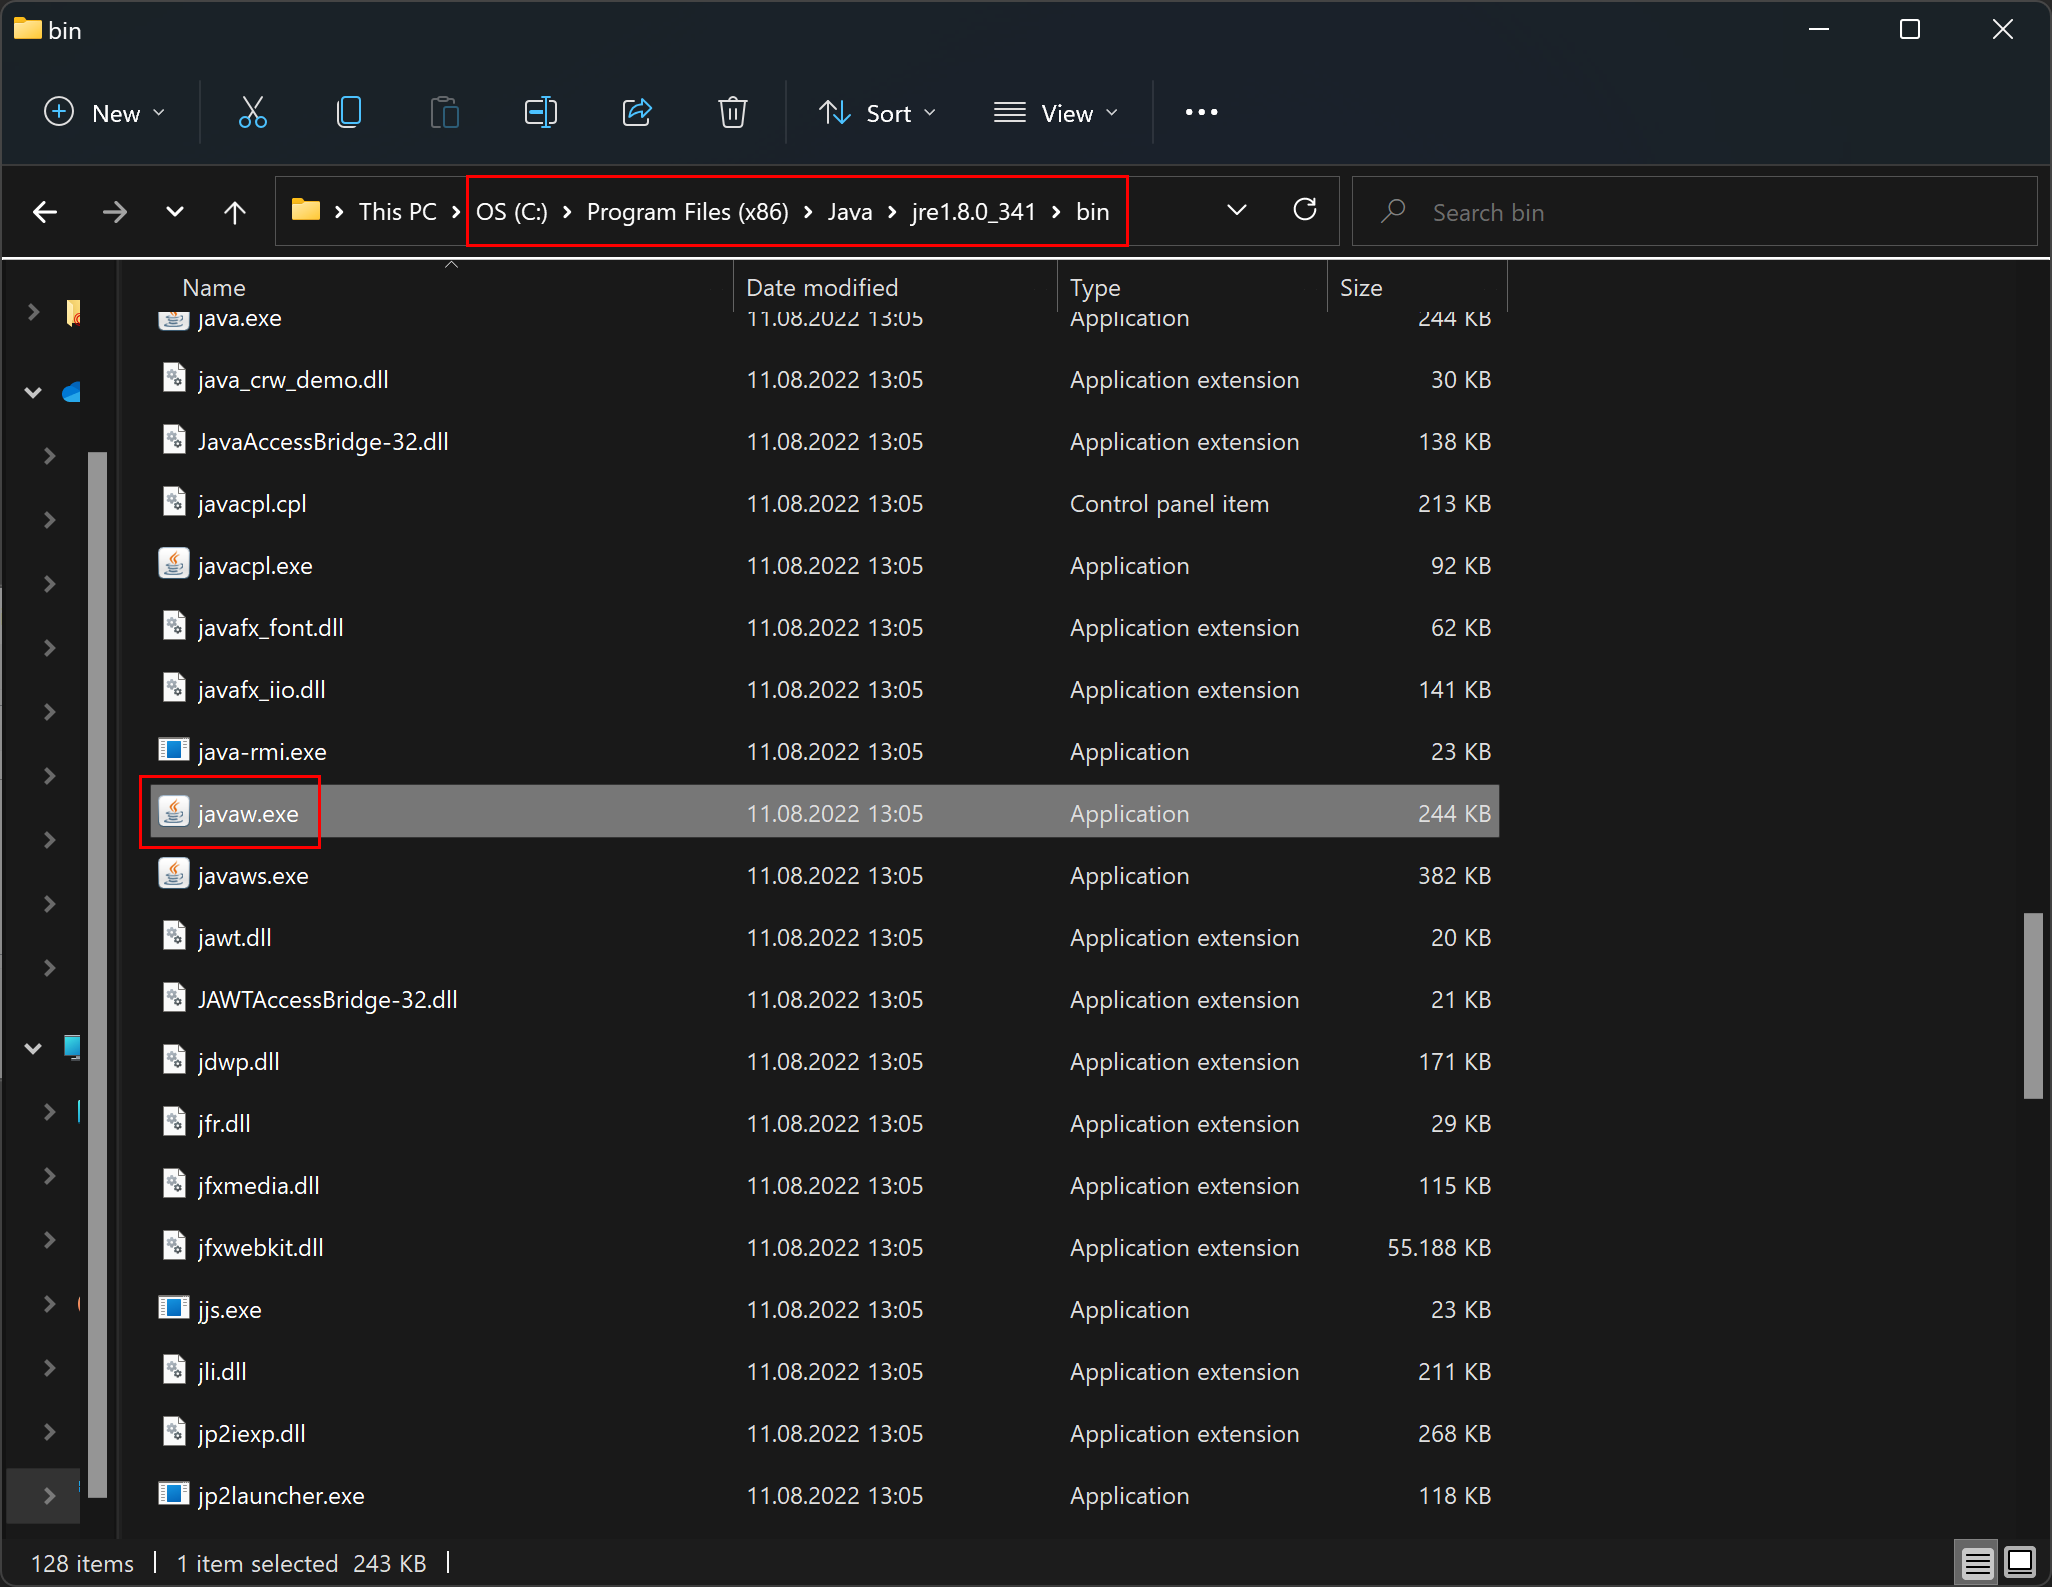2052x1587 pixels.
Task: Open address bar history dropdown
Action: [x=1237, y=210]
